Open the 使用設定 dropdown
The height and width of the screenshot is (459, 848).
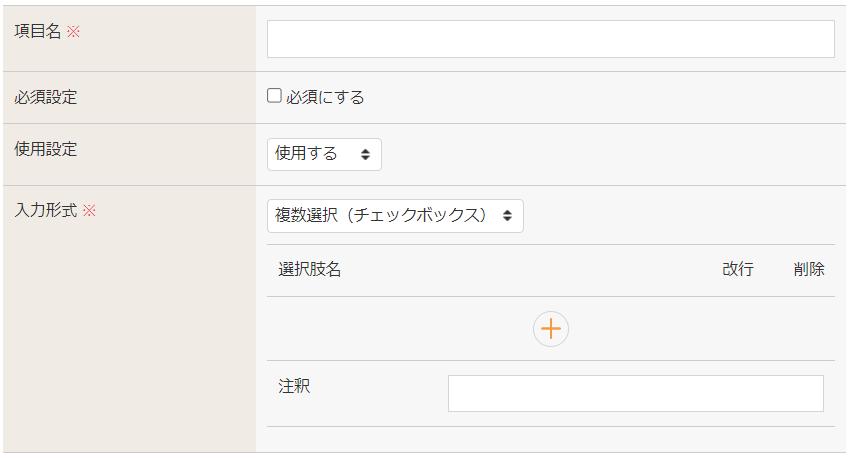click(x=324, y=155)
